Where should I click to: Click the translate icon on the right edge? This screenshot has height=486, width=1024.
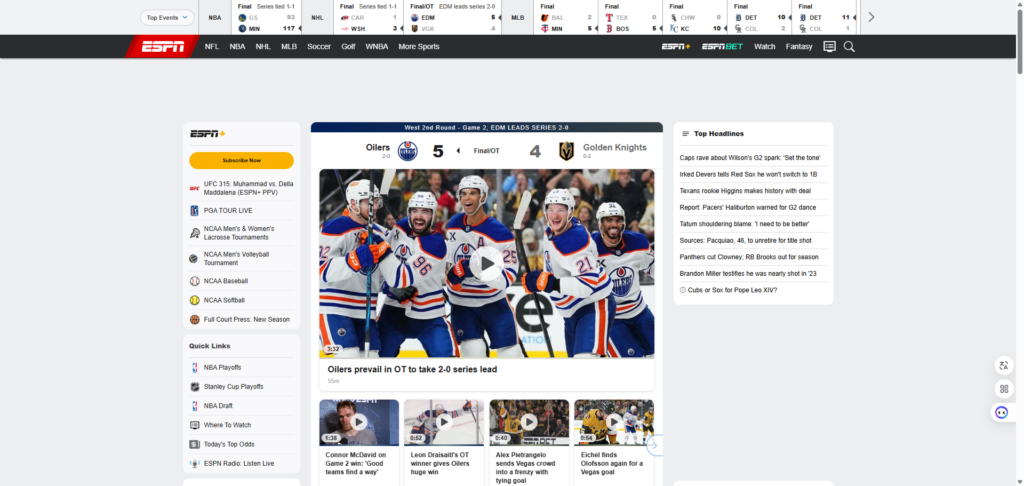point(1002,366)
